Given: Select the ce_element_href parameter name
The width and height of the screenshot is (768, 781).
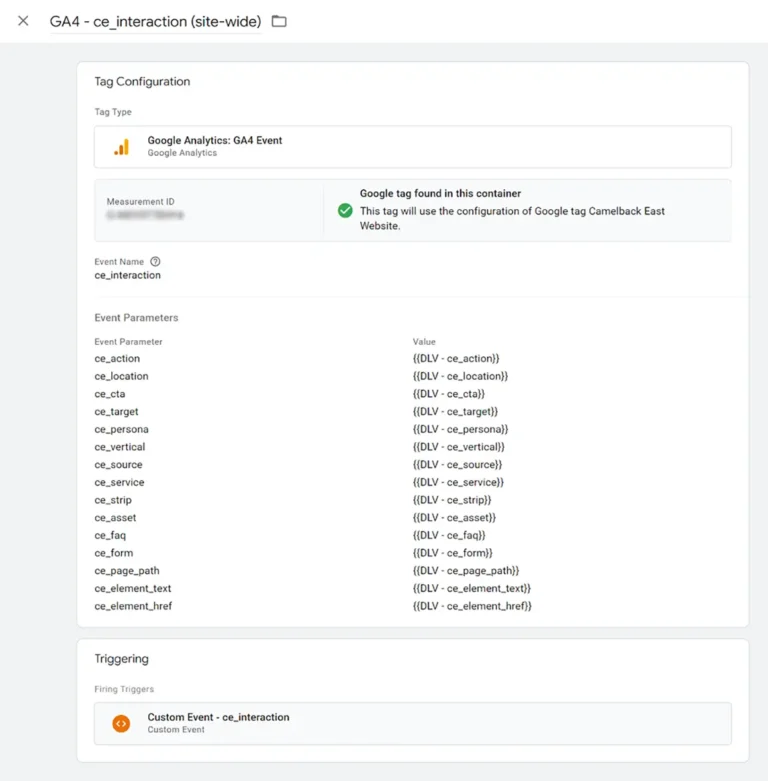Looking at the screenshot, I should (x=133, y=606).
